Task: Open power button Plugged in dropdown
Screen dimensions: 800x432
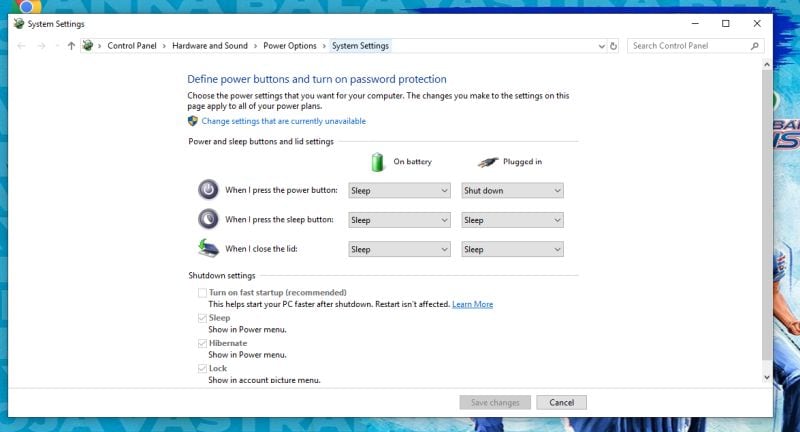Action: (512, 190)
